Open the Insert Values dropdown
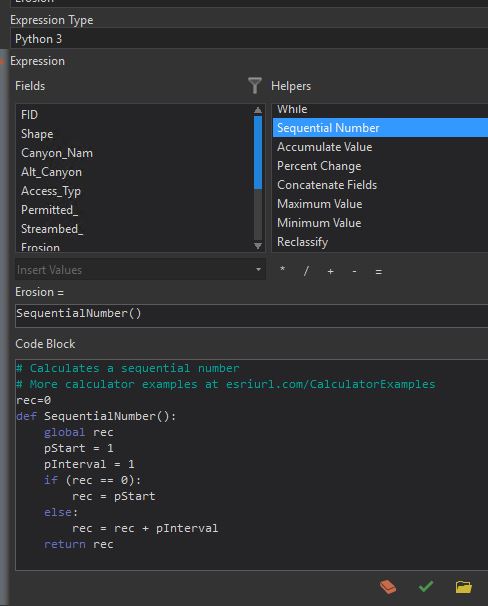 (140, 269)
